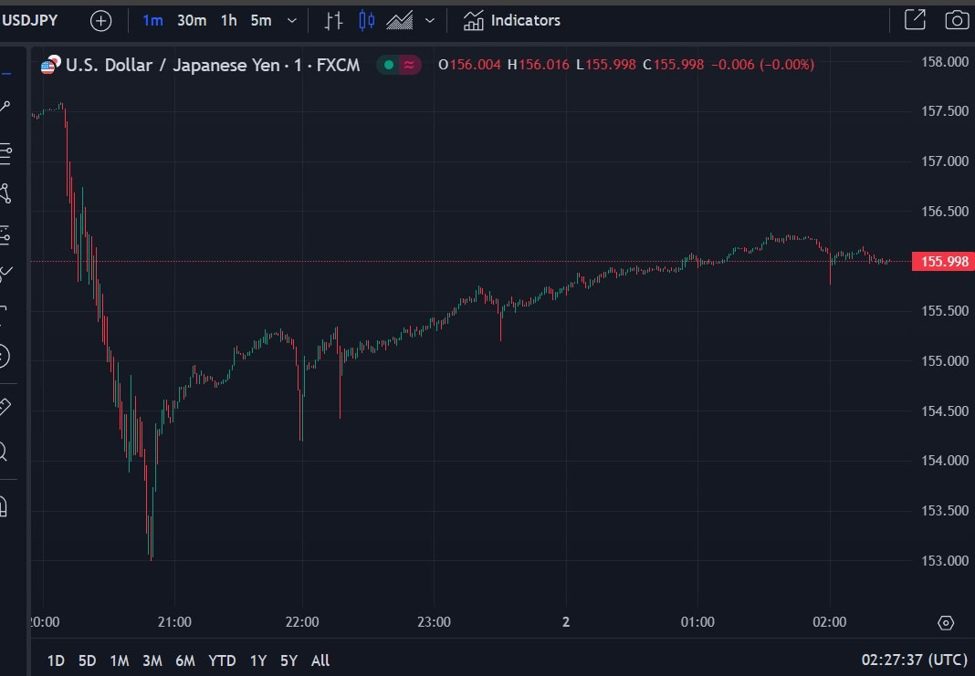975x676 pixels.
Task: Switch to the 1h timeframe
Action: (x=229, y=20)
